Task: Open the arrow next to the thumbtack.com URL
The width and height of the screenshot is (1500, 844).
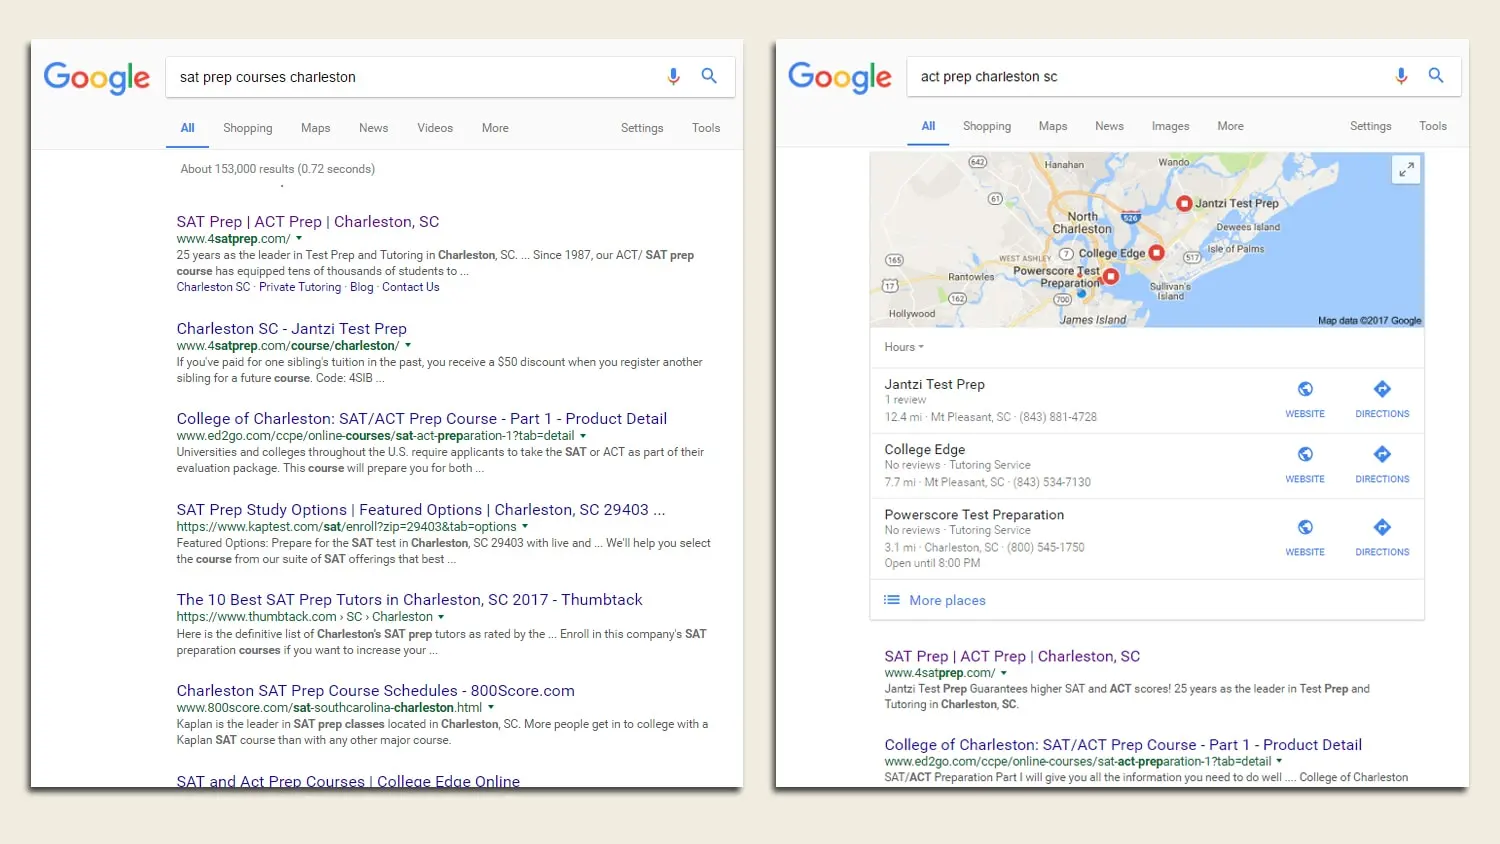Action: click(441, 617)
